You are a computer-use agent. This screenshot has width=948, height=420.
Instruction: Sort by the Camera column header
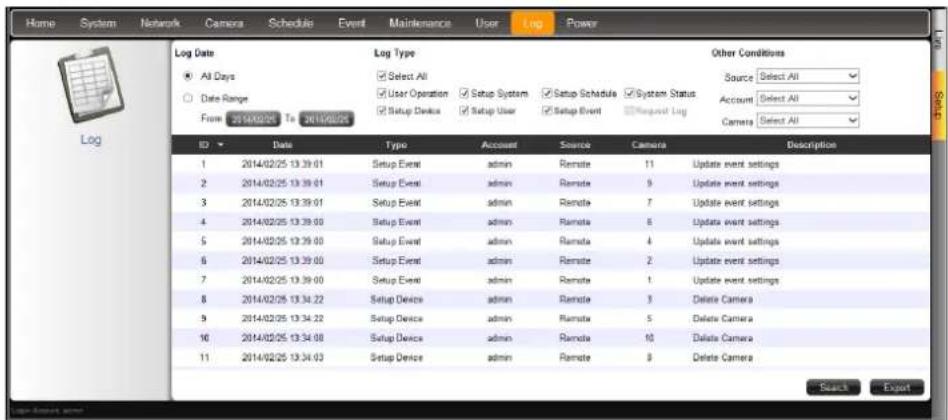tap(651, 146)
